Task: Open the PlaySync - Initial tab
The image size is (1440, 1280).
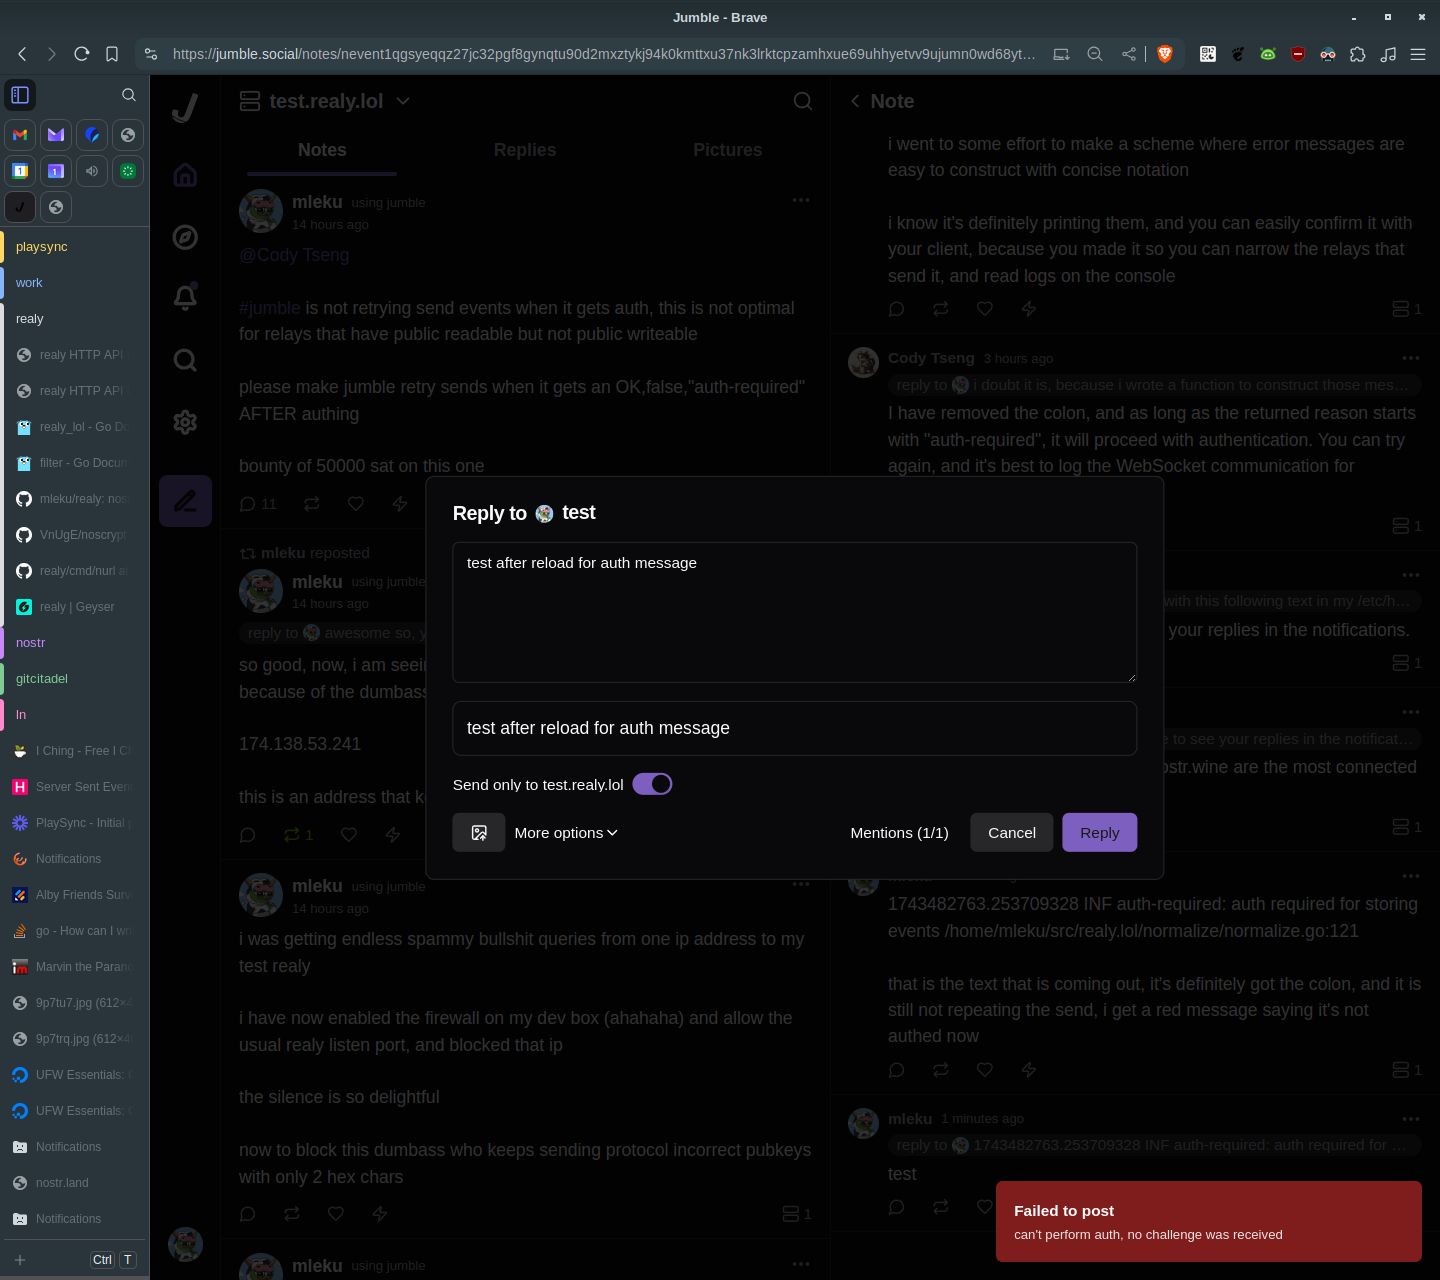Action: (x=75, y=823)
